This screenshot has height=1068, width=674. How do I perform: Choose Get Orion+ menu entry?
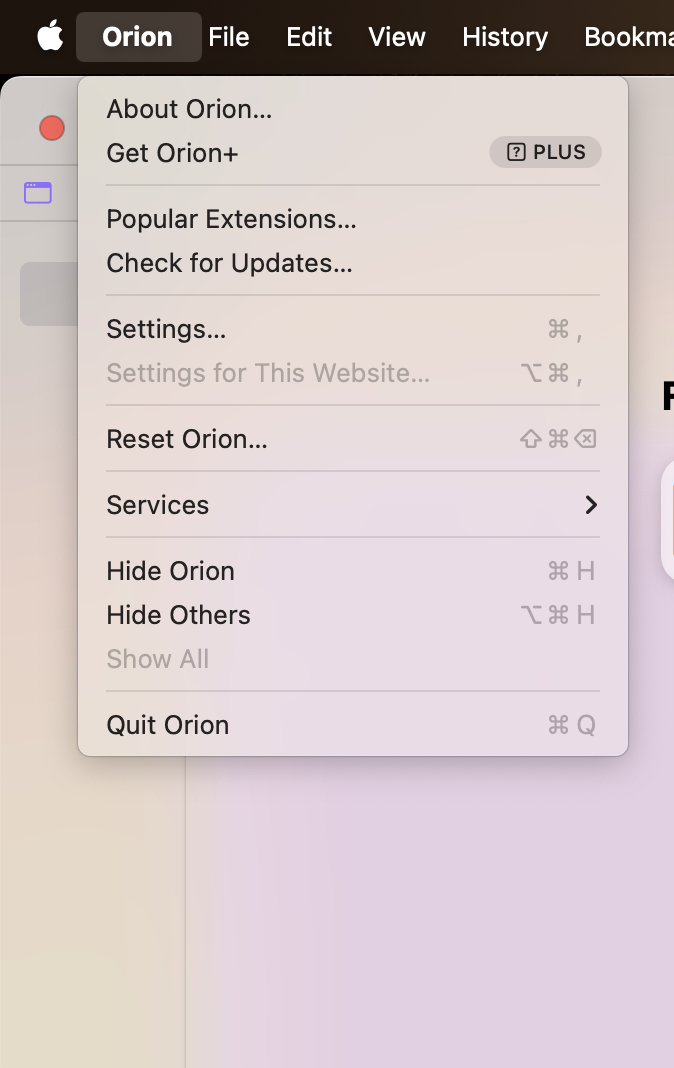click(x=172, y=153)
